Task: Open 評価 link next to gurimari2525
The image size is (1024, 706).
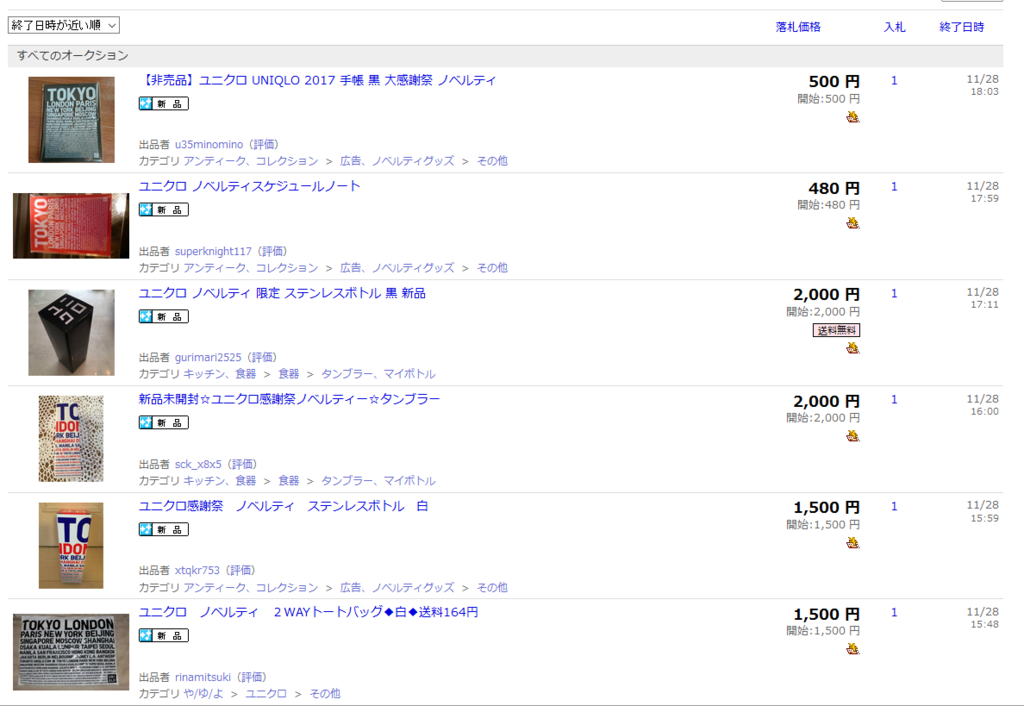Action: pyautogui.click(x=263, y=357)
